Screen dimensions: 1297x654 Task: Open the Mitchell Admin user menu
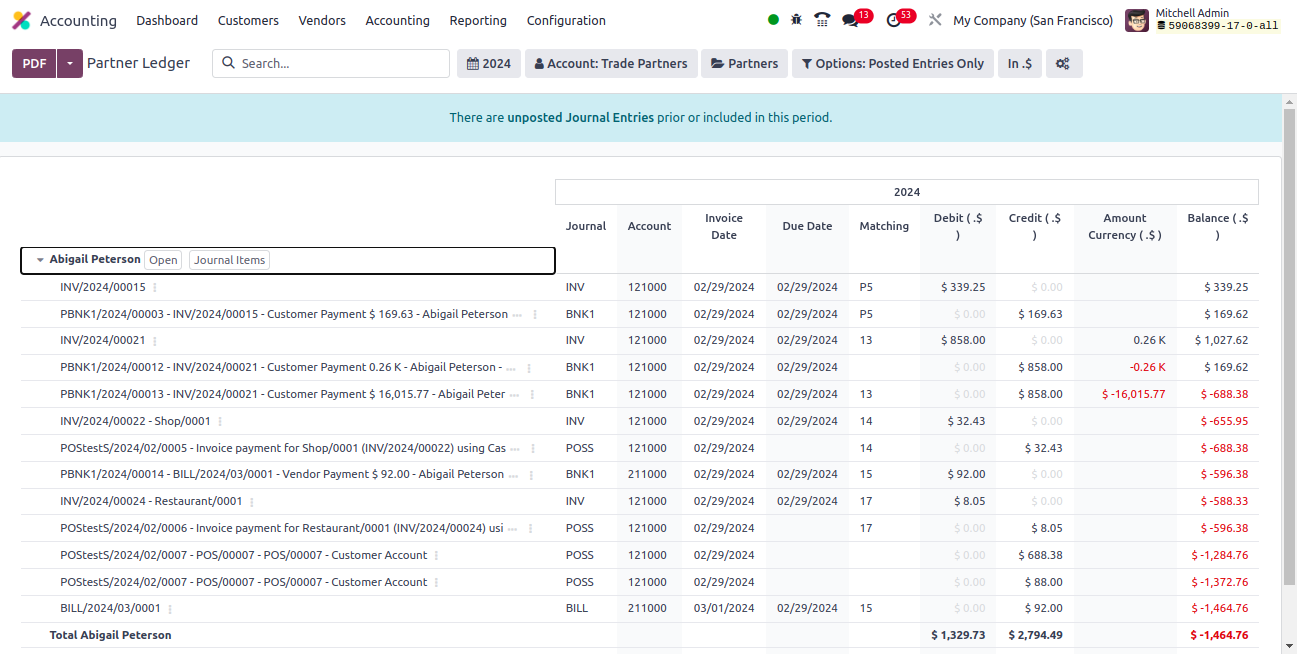[x=1202, y=20]
